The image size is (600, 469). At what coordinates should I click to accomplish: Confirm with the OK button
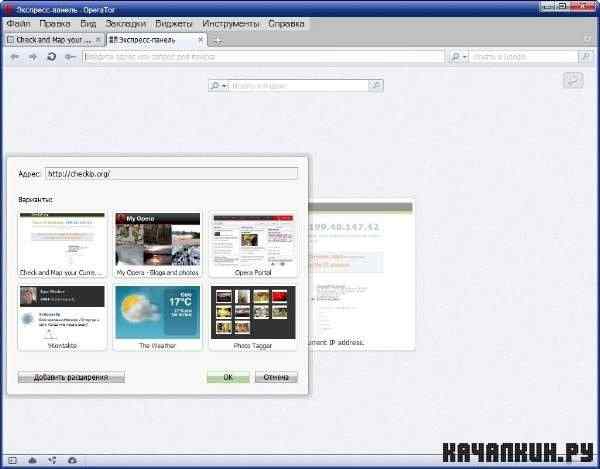pyautogui.click(x=228, y=377)
